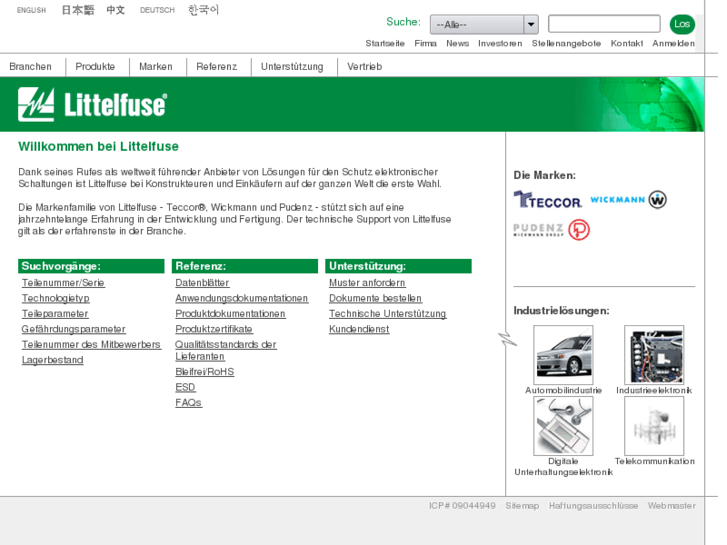Open the Vertrieb menu
The height and width of the screenshot is (545, 727).
(x=364, y=67)
